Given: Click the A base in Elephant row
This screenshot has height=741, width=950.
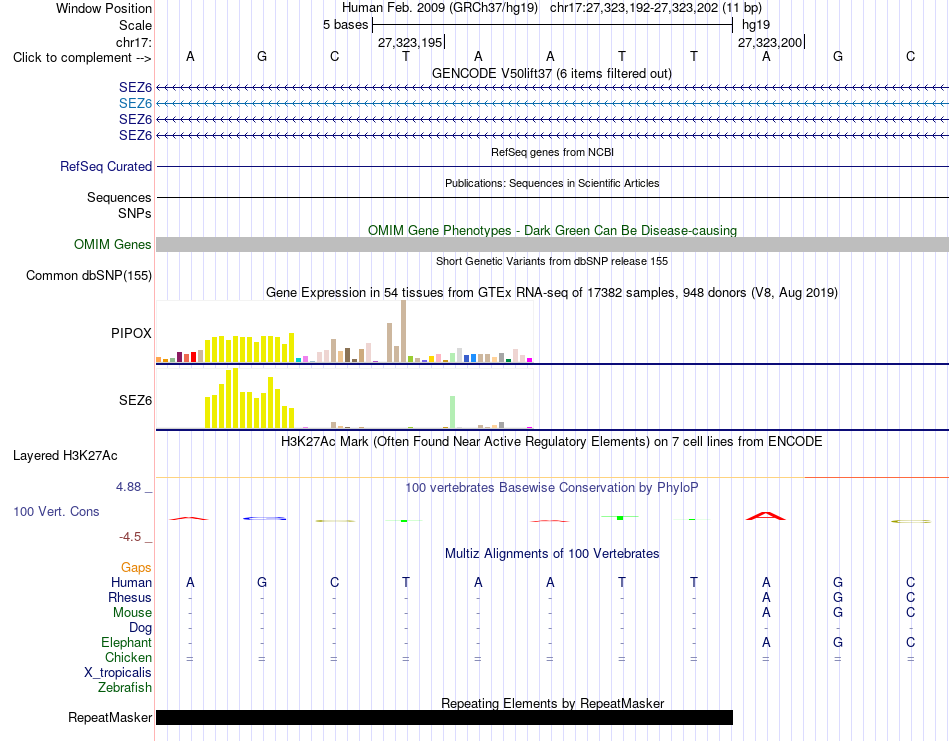Looking at the screenshot, I should coord(766,642).
